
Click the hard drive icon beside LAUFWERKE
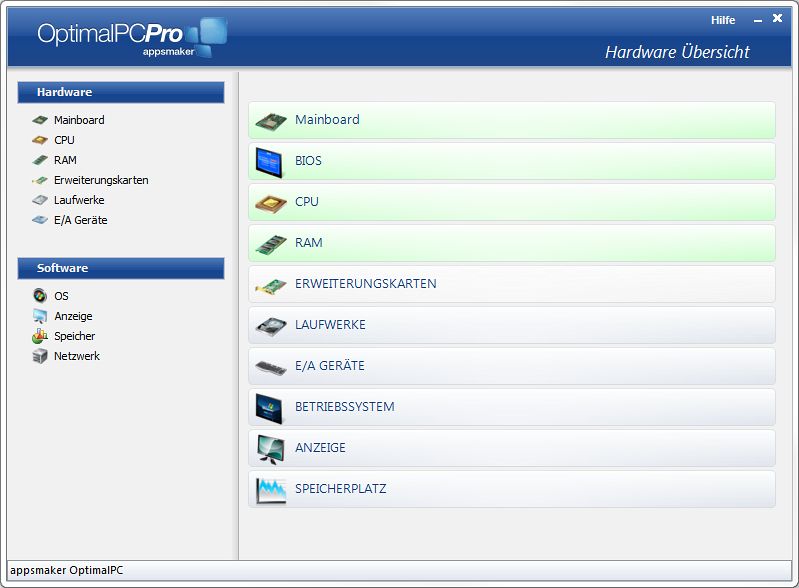(x=271, y=327)
